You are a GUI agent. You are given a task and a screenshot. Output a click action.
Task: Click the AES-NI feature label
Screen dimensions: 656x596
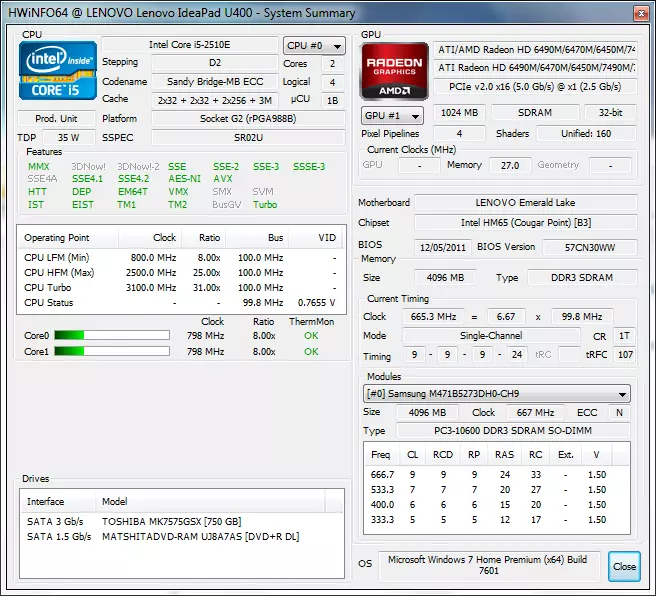pyautogui.click(x=184, y=179)
